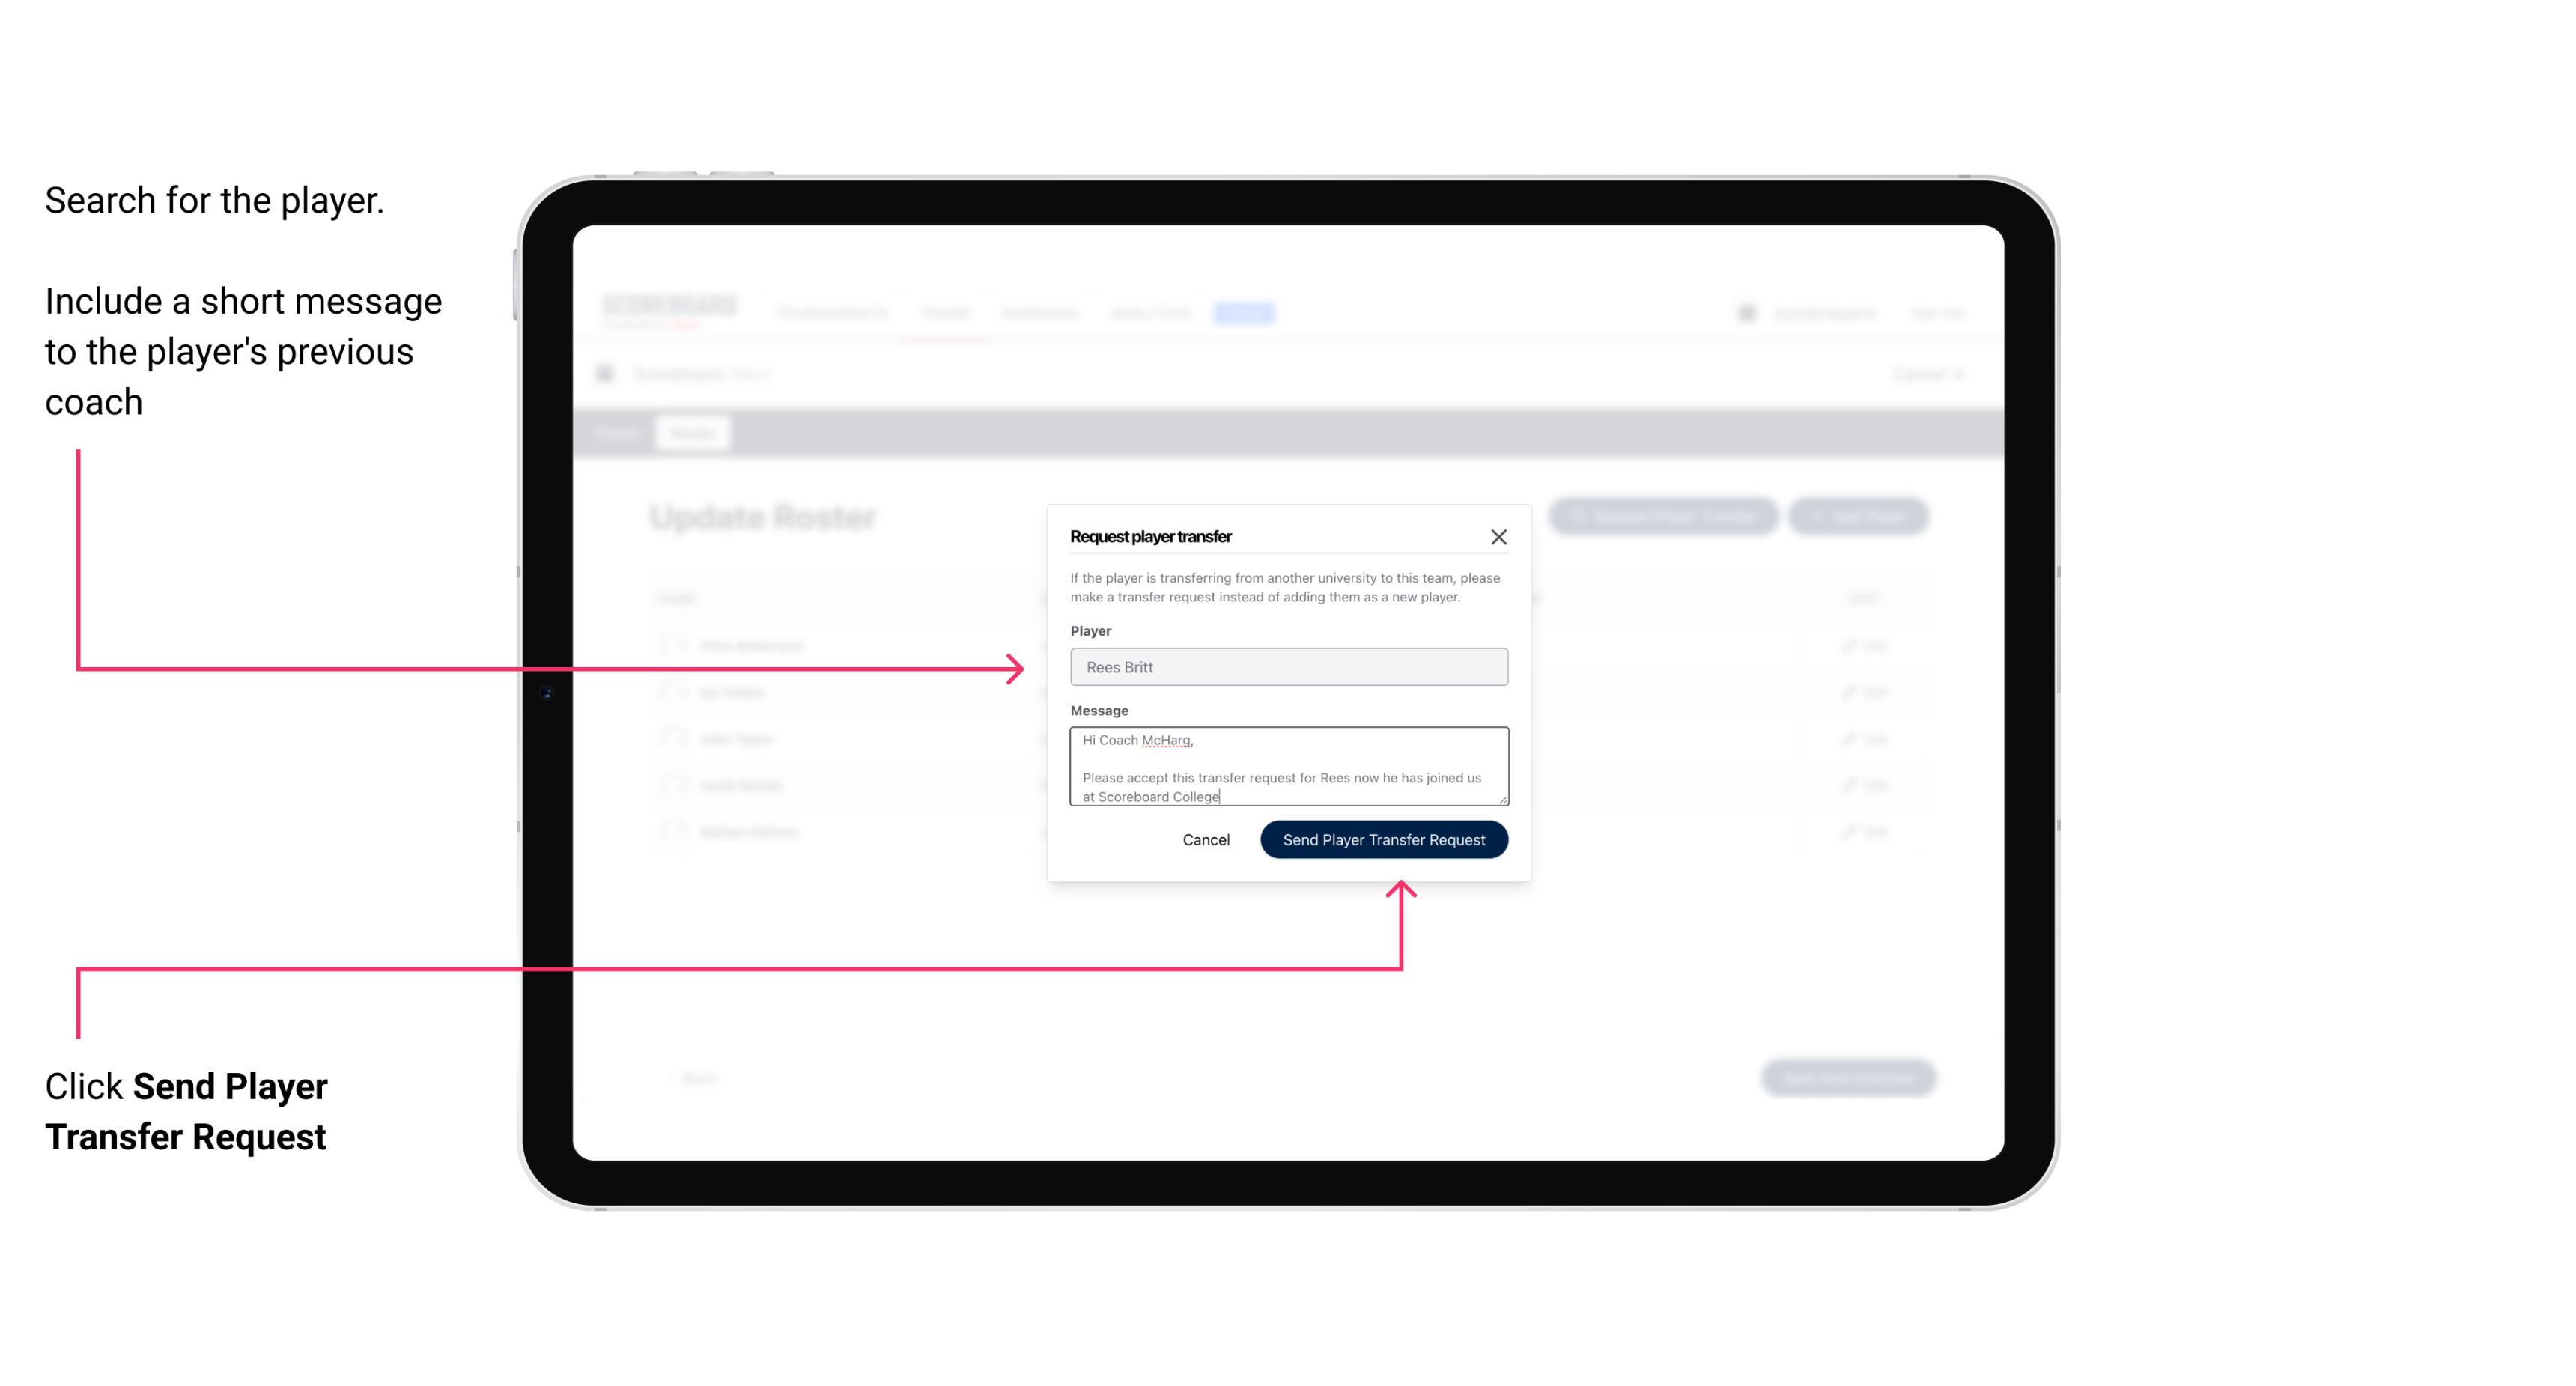Click the close X button on dialog
The image size is (2576, 1386).
click(x=1499, y=536)
